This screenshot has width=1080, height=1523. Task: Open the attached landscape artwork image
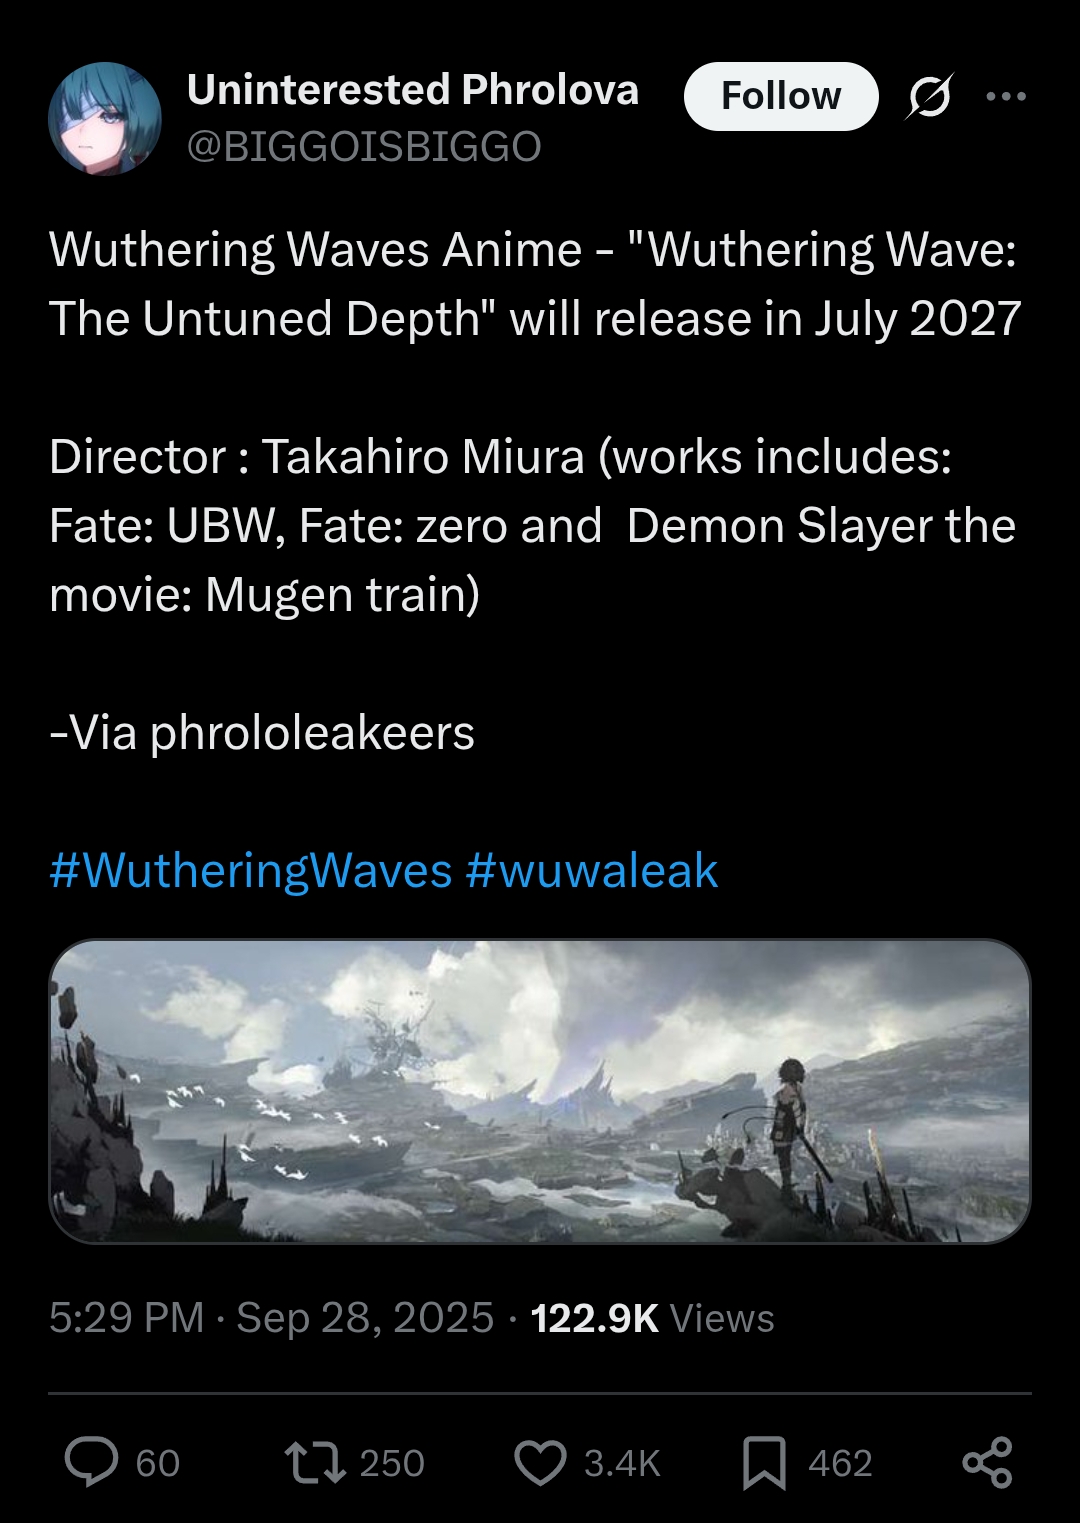point(540,1091)
